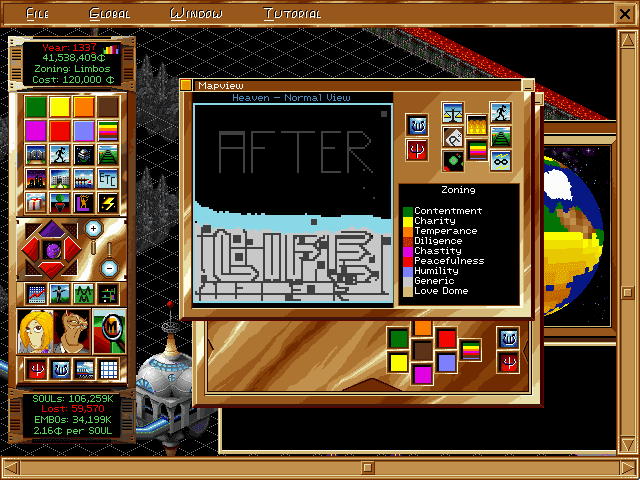Select the floating building icon in left panel
The height and width of the screenshot is (480, 640).
[84, 155]
